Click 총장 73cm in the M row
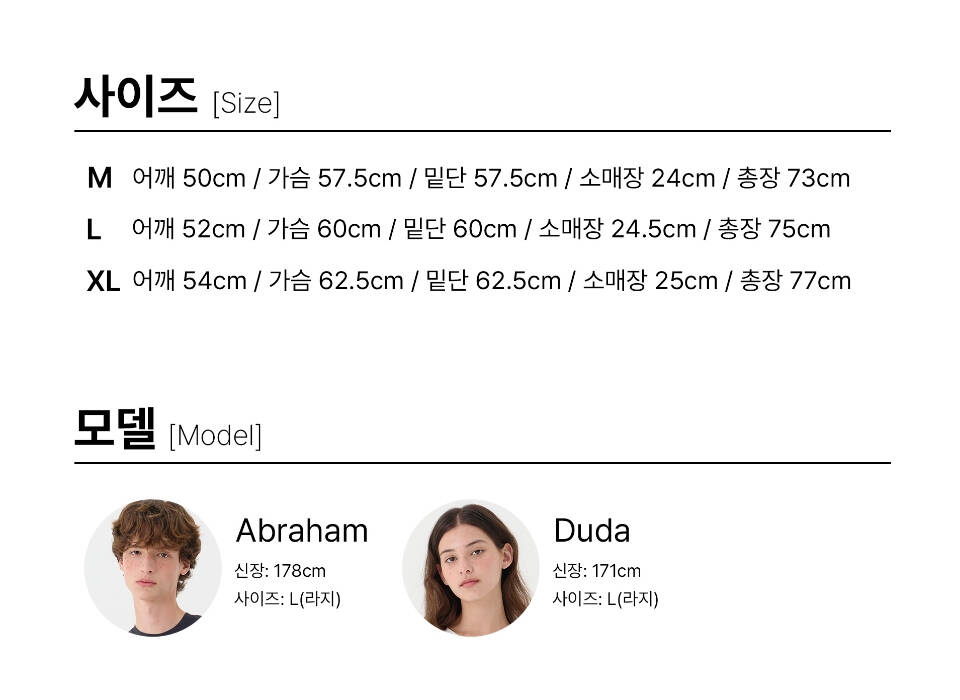Viewport: 960px width, 700px height. point(793,178)
